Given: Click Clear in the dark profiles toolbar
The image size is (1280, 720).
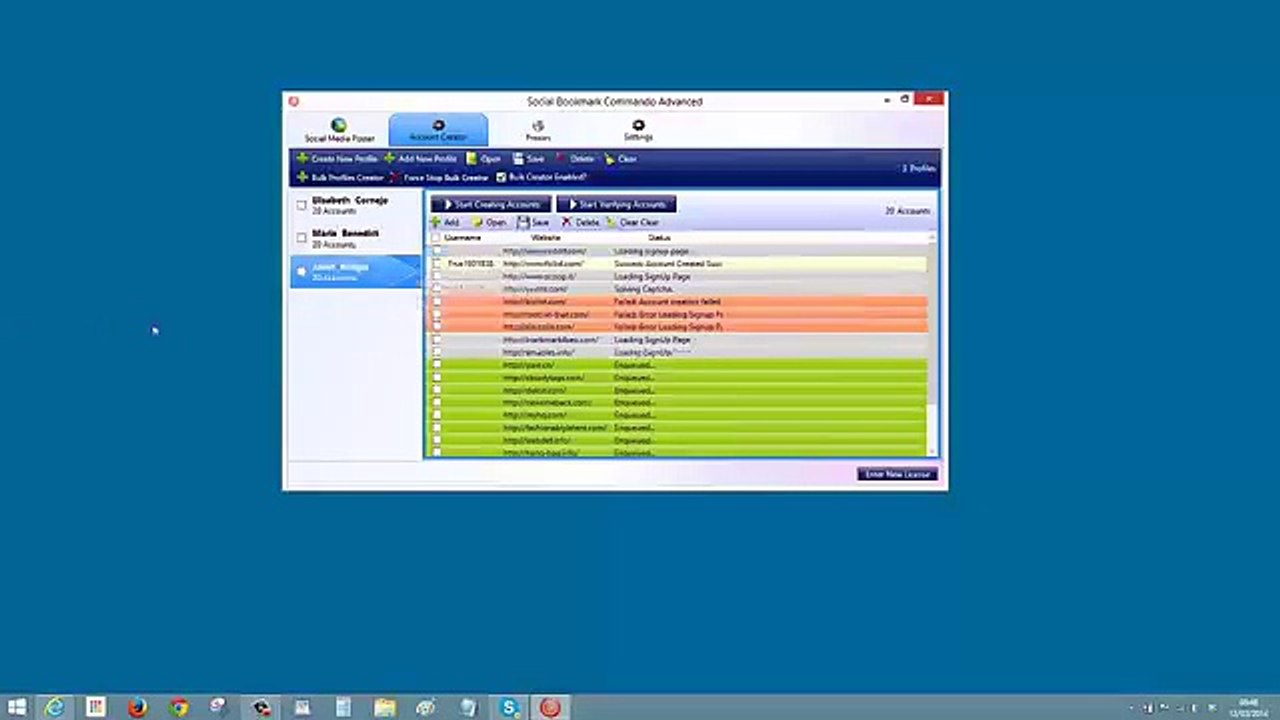Looking at the screenshot, I should click(621, 159).
